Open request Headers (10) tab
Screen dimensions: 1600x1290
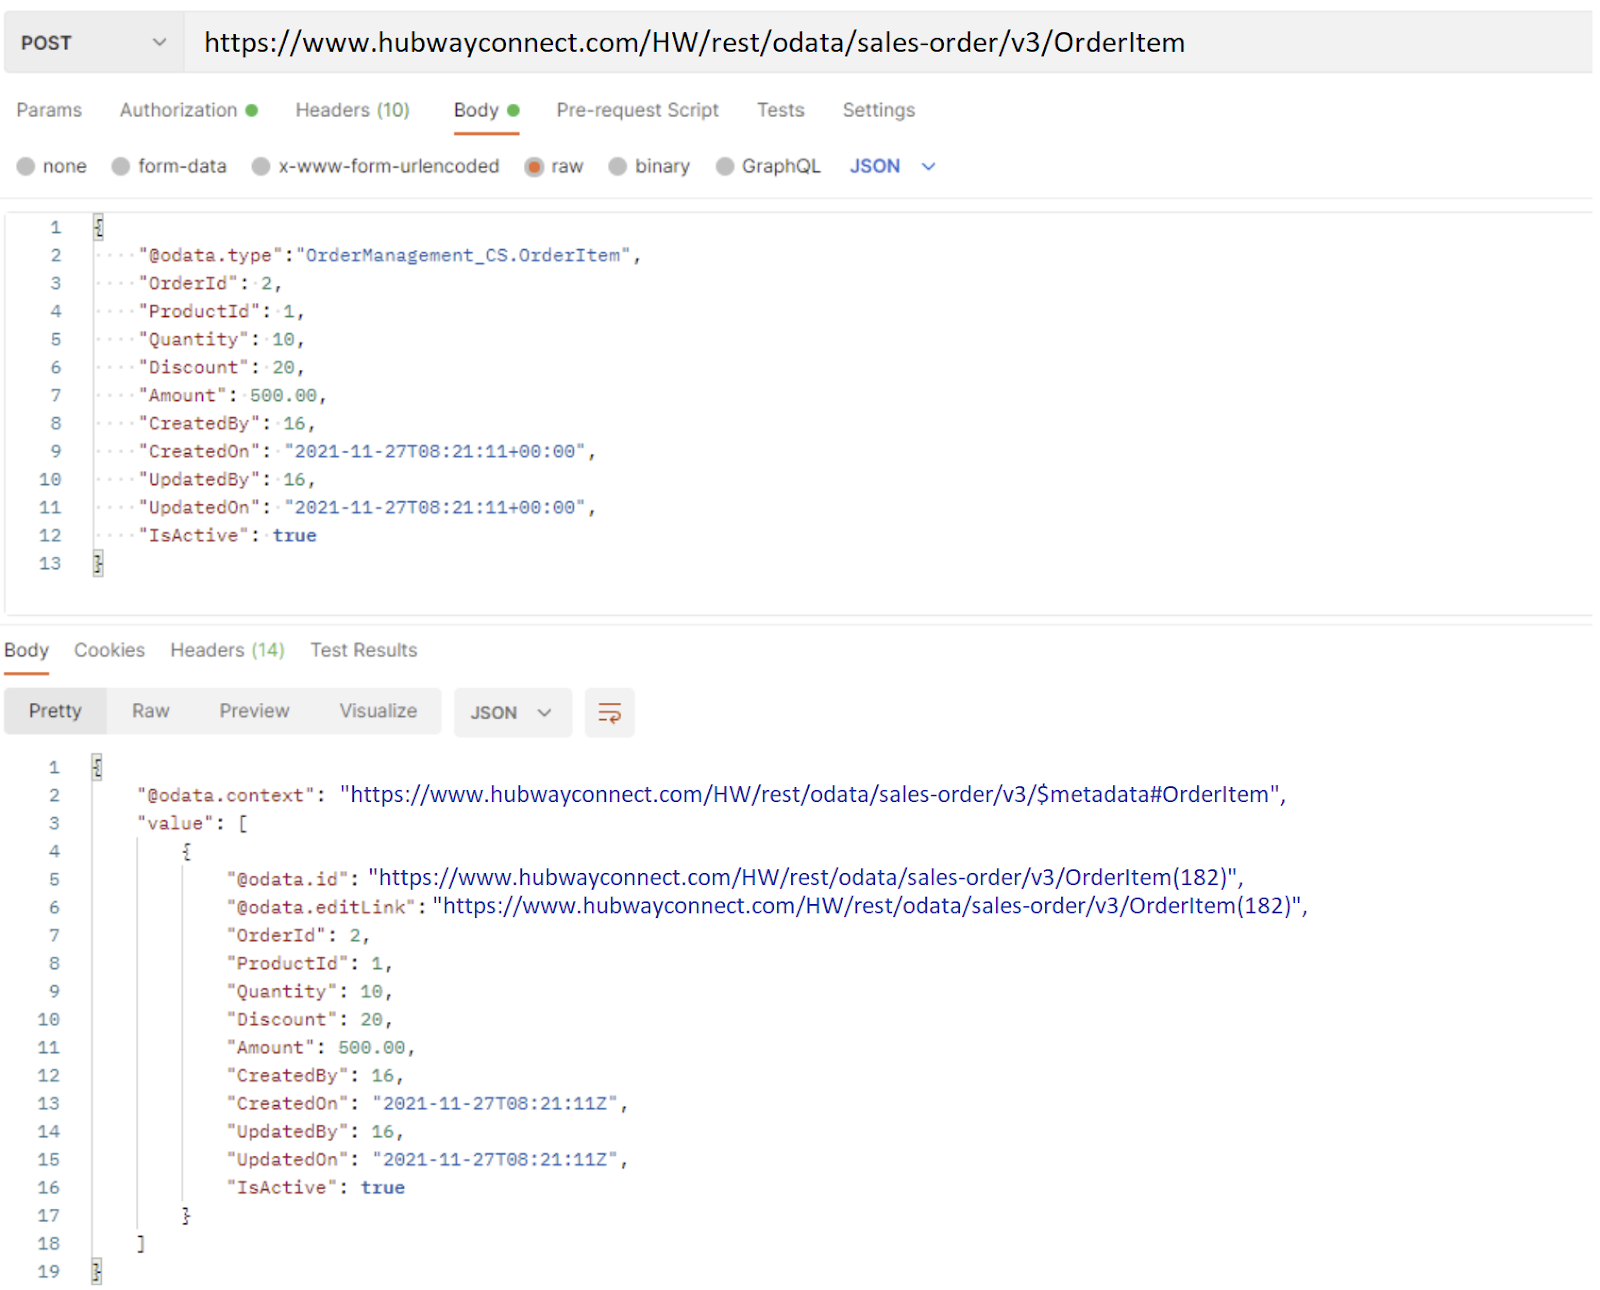pyautogui.click(x=352, y=110)
